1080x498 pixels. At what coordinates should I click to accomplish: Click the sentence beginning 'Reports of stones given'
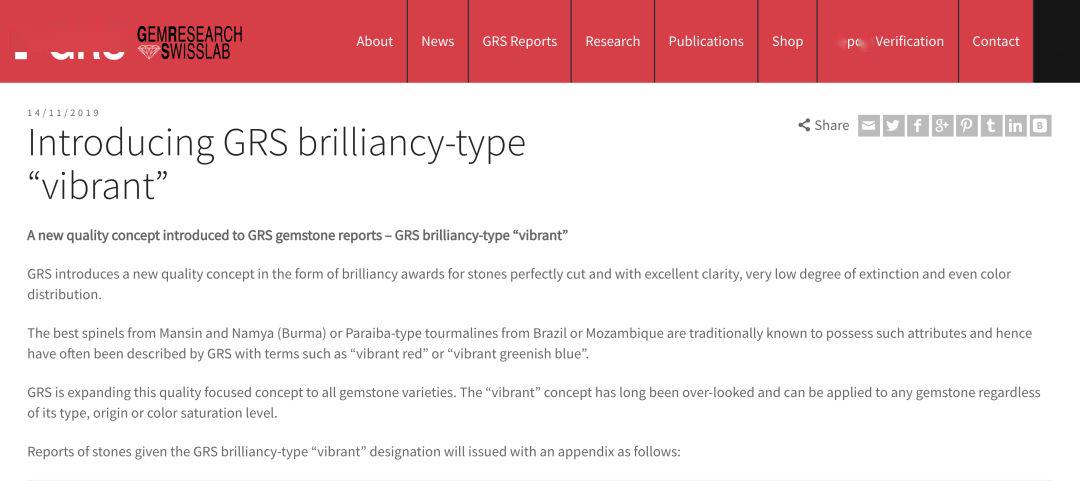pyautogui.click(x=353, y=453)
